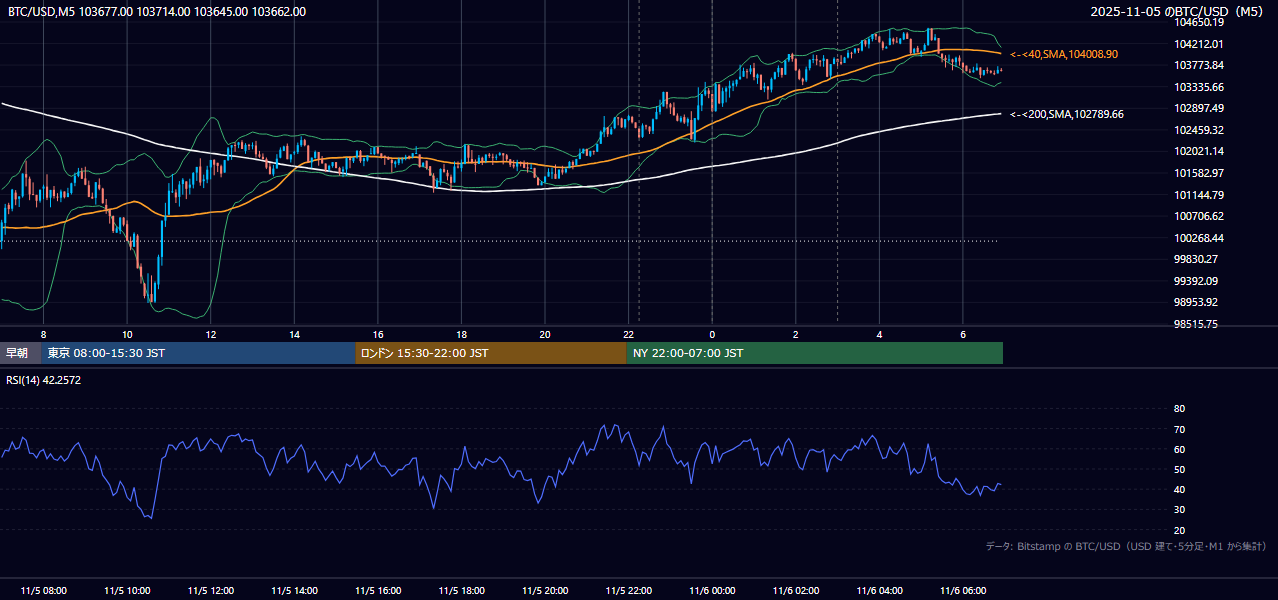Click RSI scale level 50
Image resolution: width=1278 pixels, height=600 pixels.
[1179, 469]
